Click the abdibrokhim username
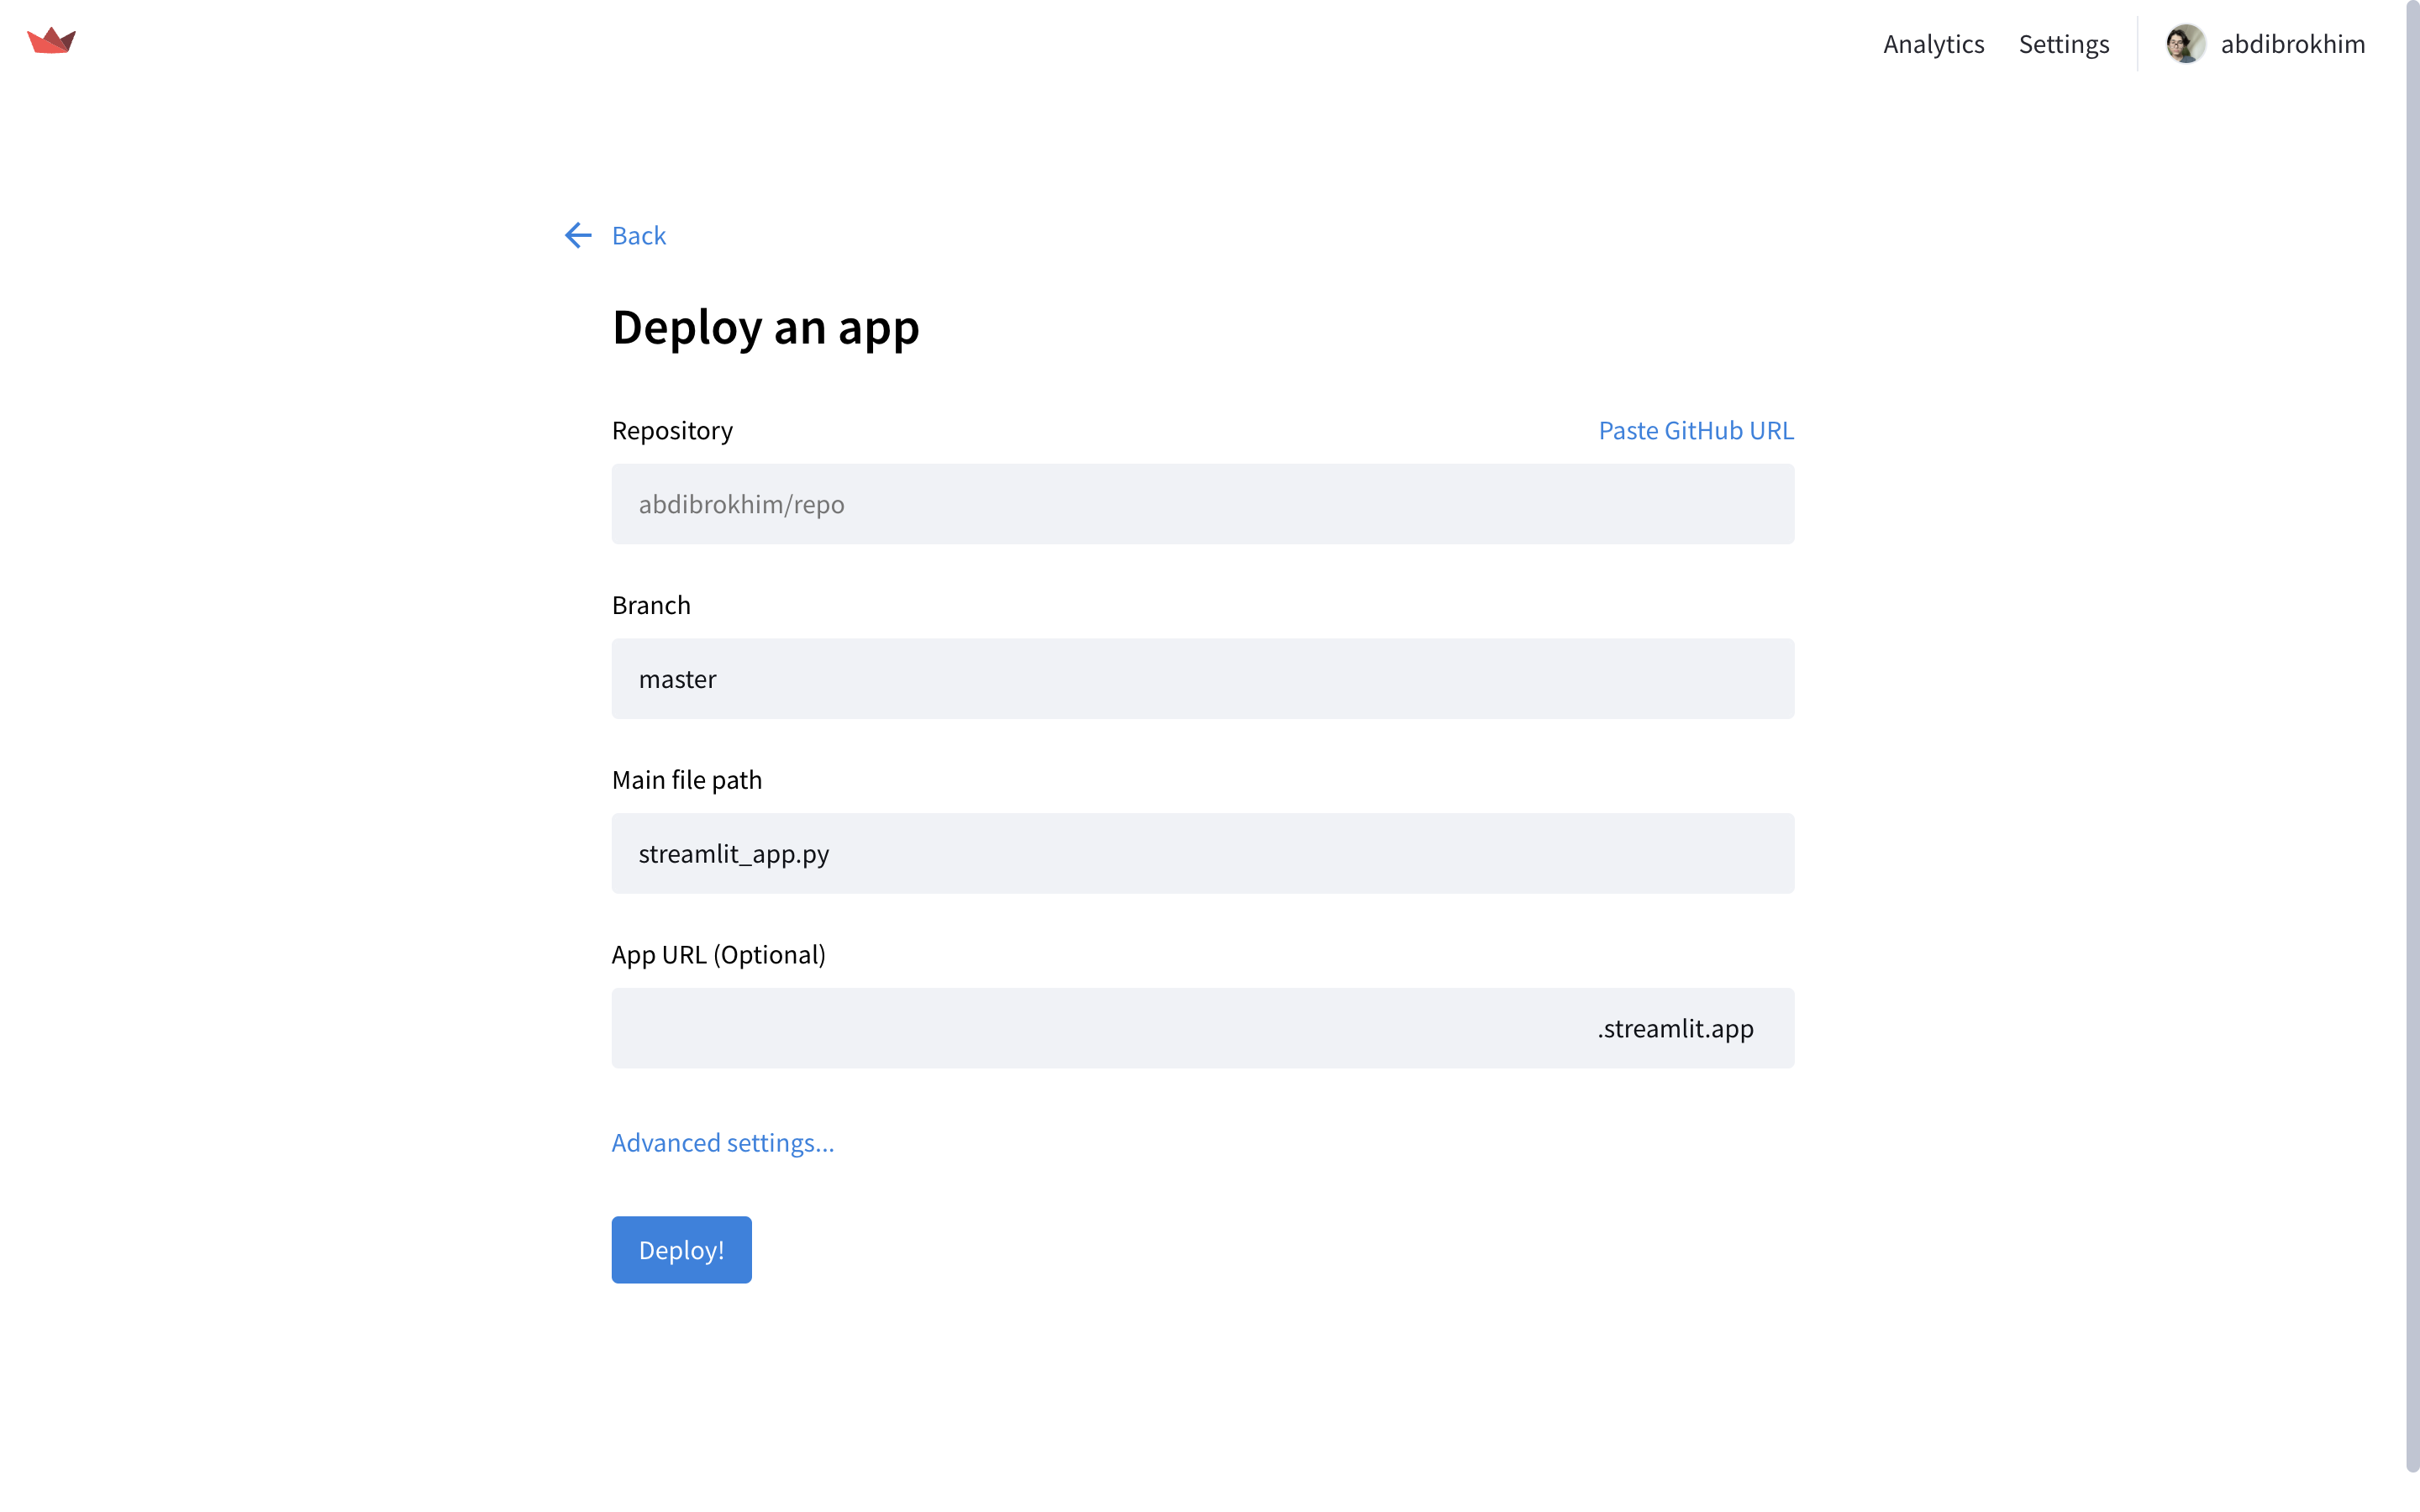 pos(2292,44)
